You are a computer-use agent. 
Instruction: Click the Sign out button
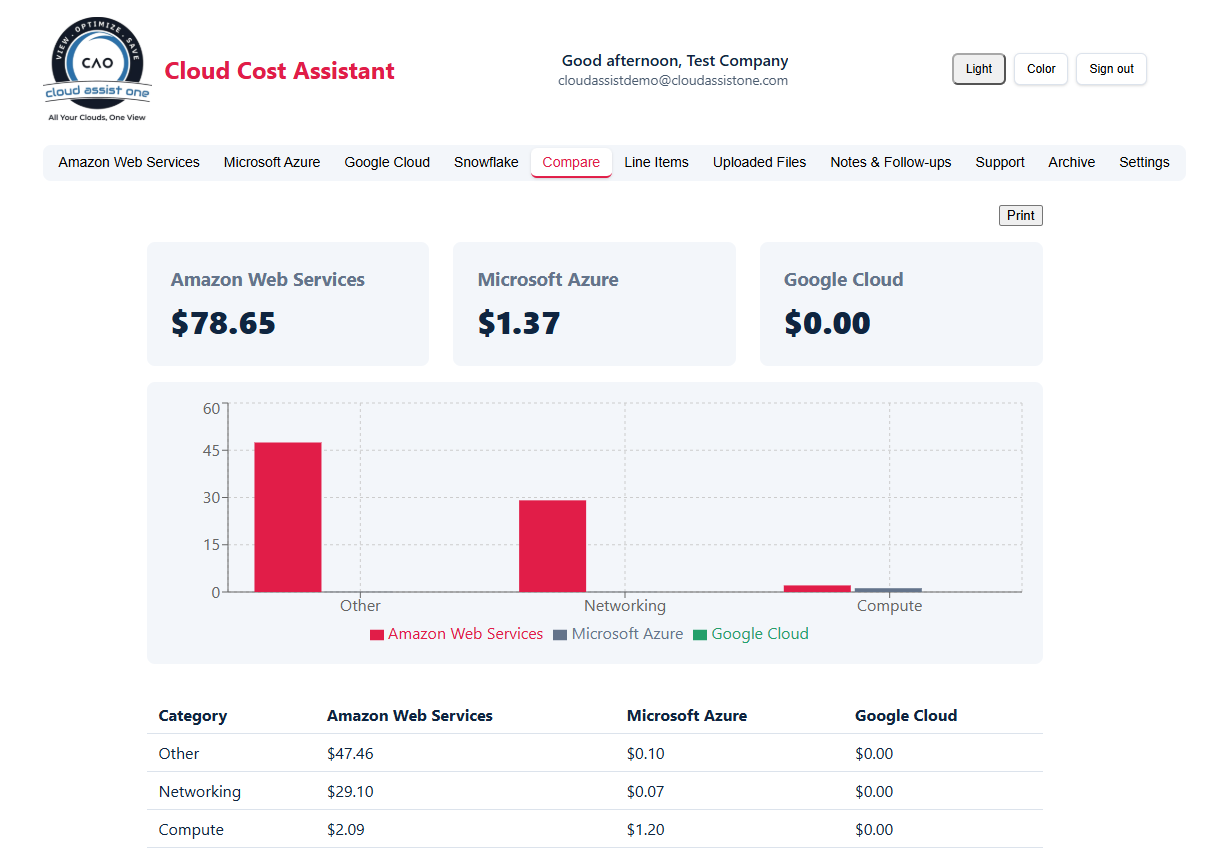(x=1111, y=69)
